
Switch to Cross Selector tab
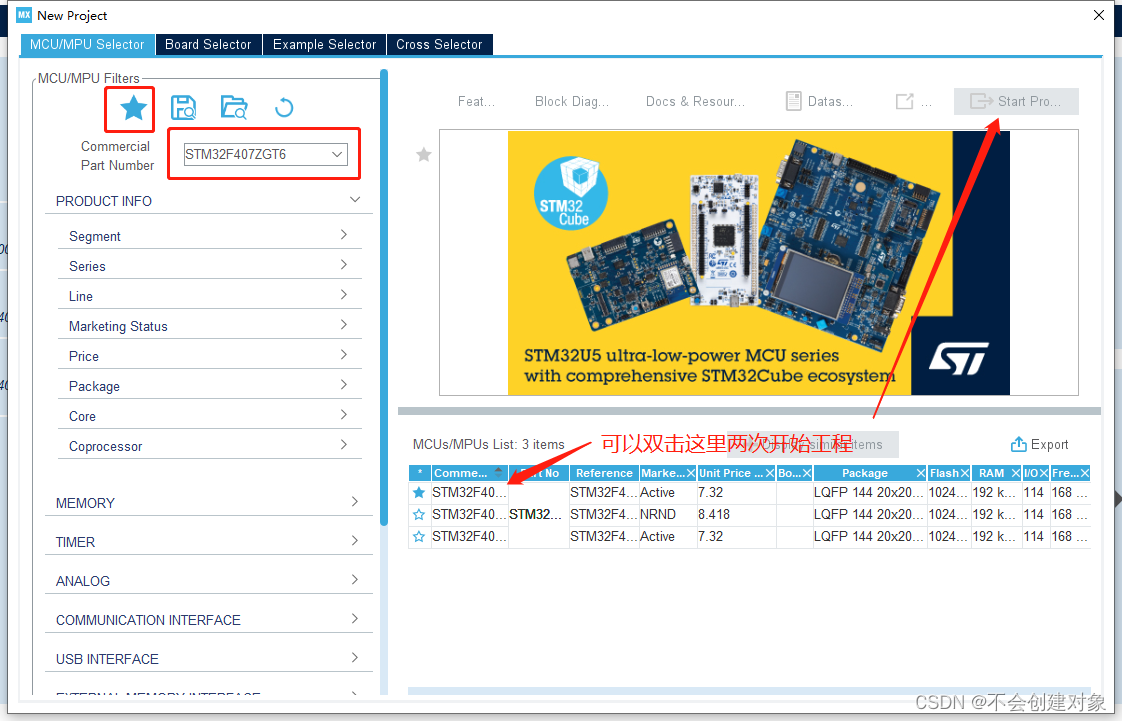click(439, 44)
